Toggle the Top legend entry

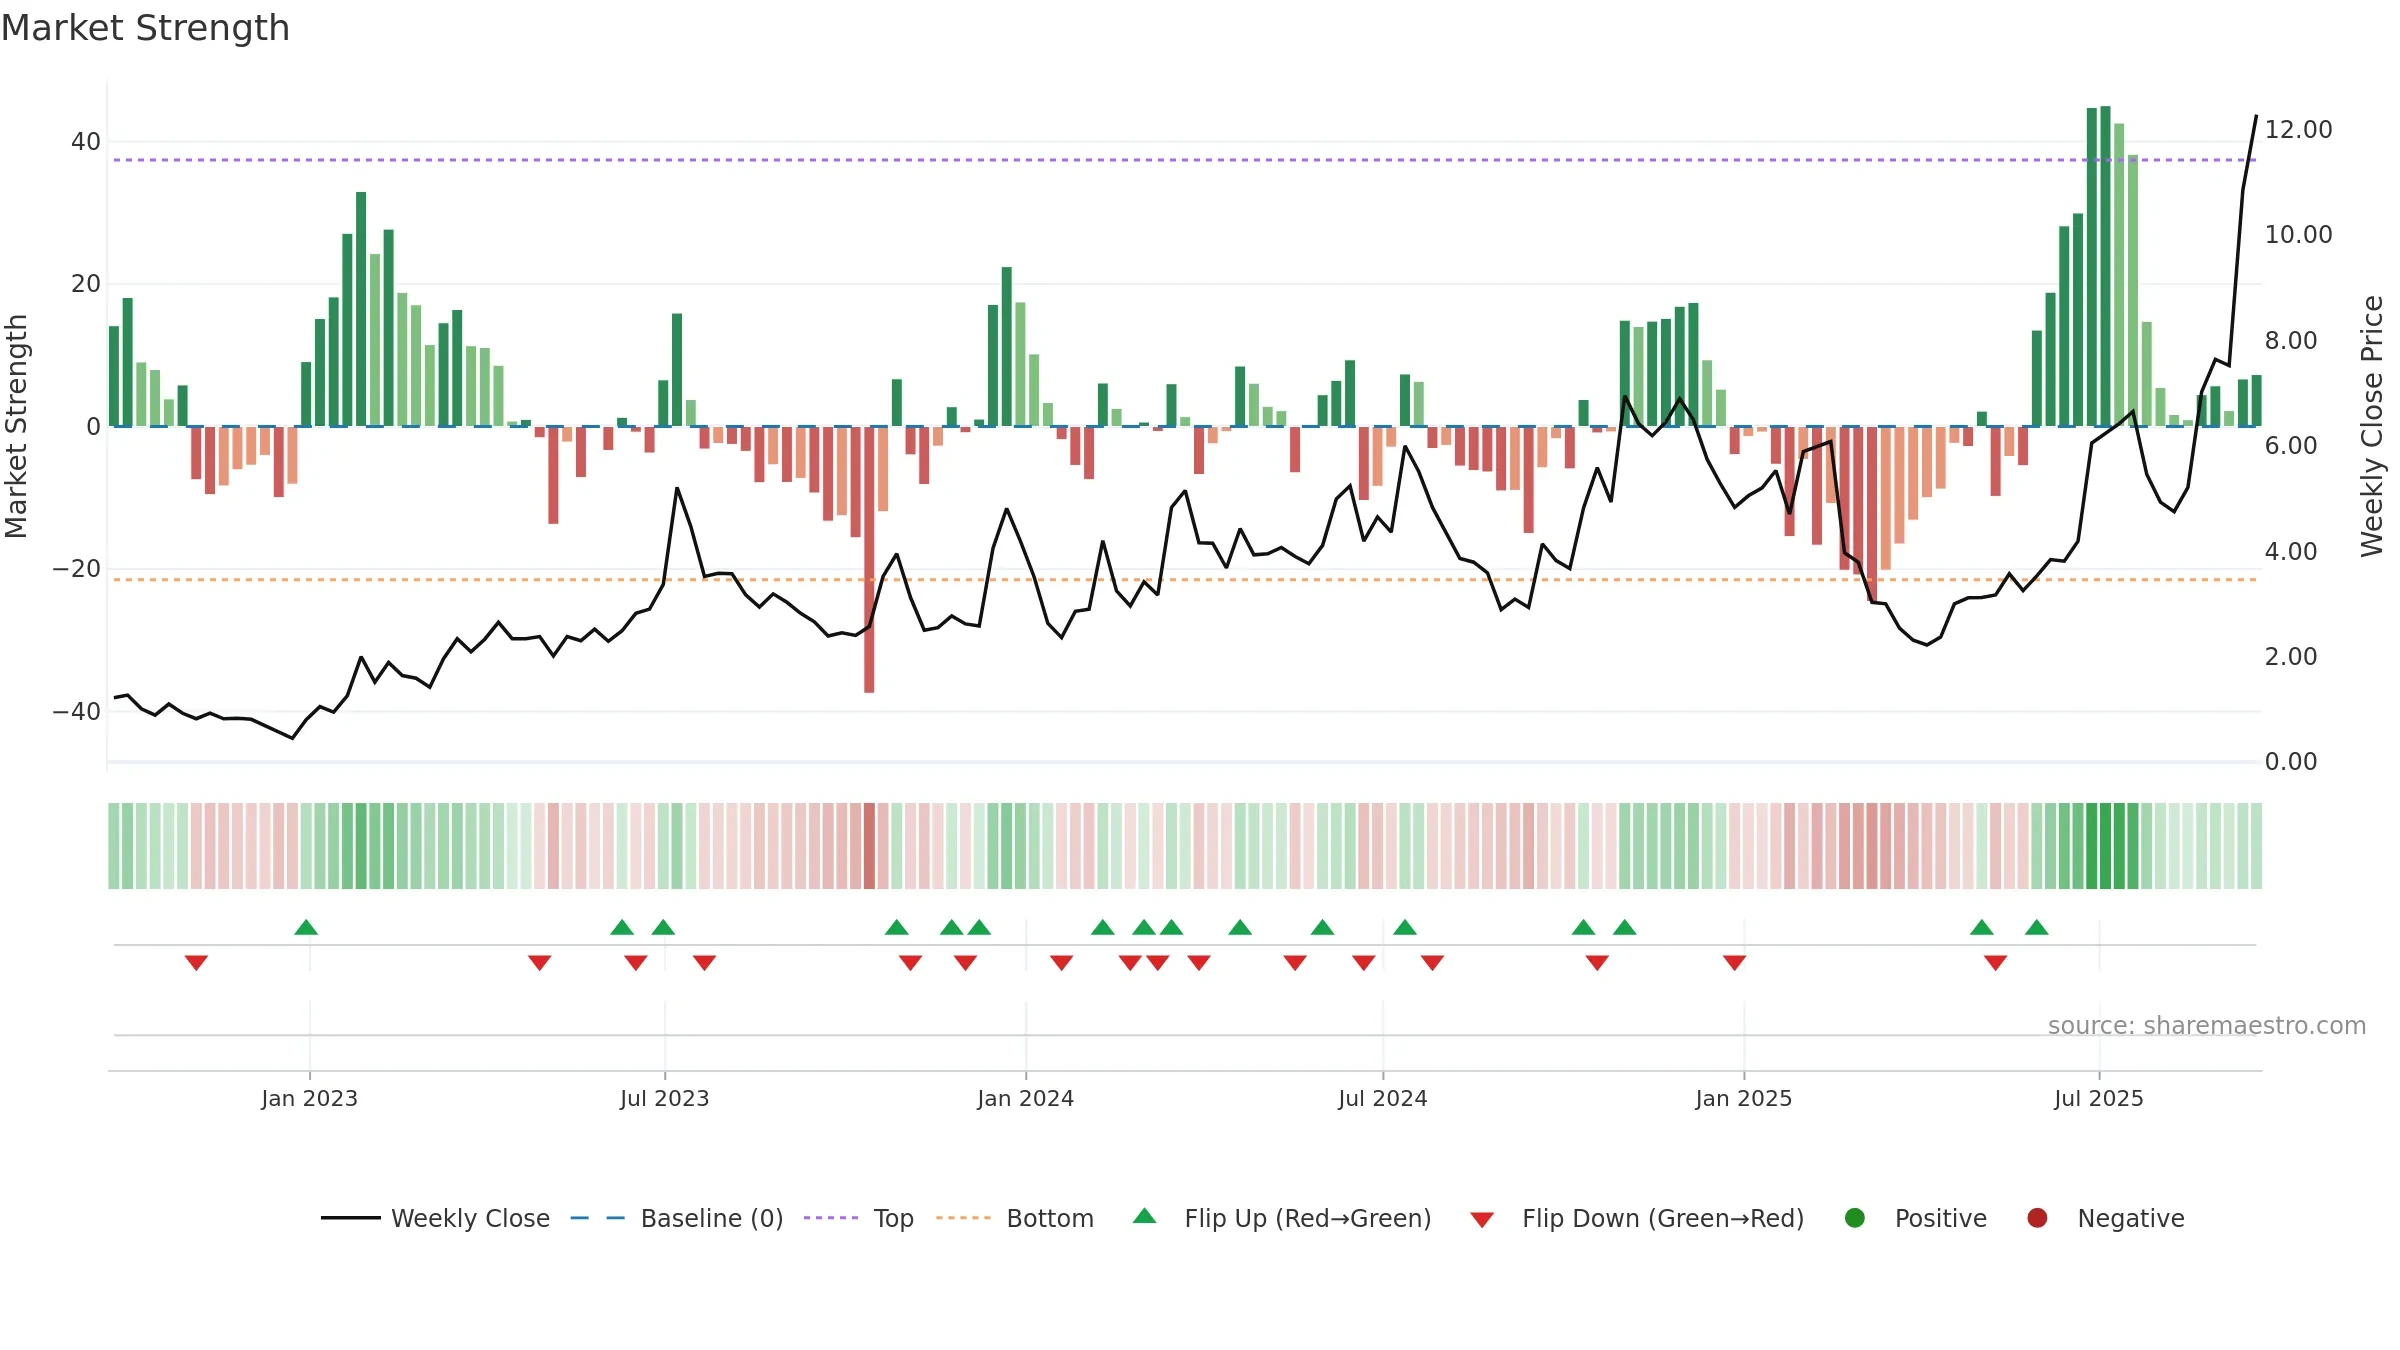coord(859,1218)
